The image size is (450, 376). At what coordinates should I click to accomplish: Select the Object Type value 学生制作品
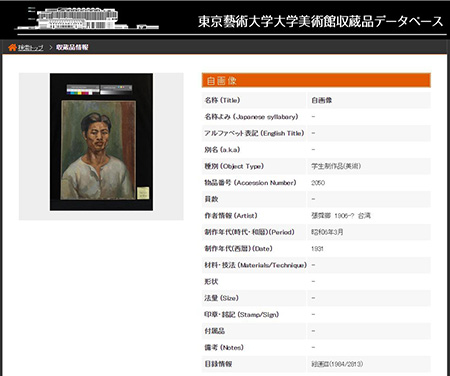point(336,166)
